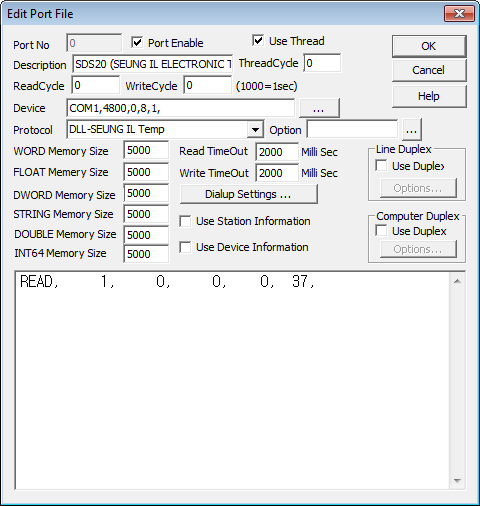This screenshot has height=506, width=480.
Task: Open the Device browse ellipsis button
Action: (319, 108)
